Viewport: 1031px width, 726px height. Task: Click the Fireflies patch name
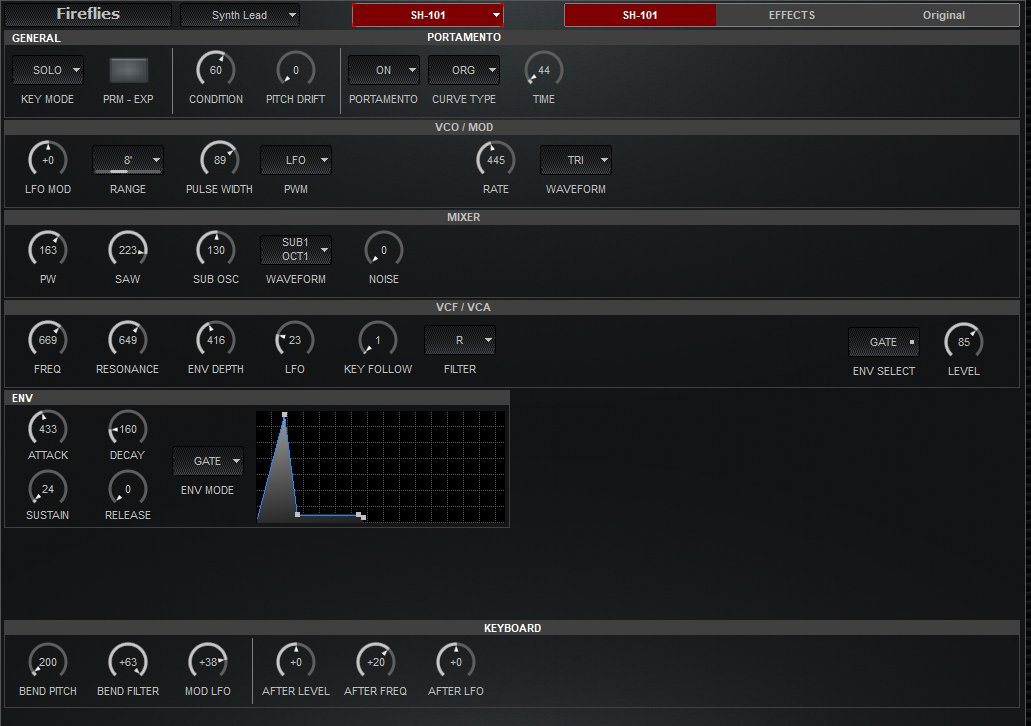coord(88,14)
